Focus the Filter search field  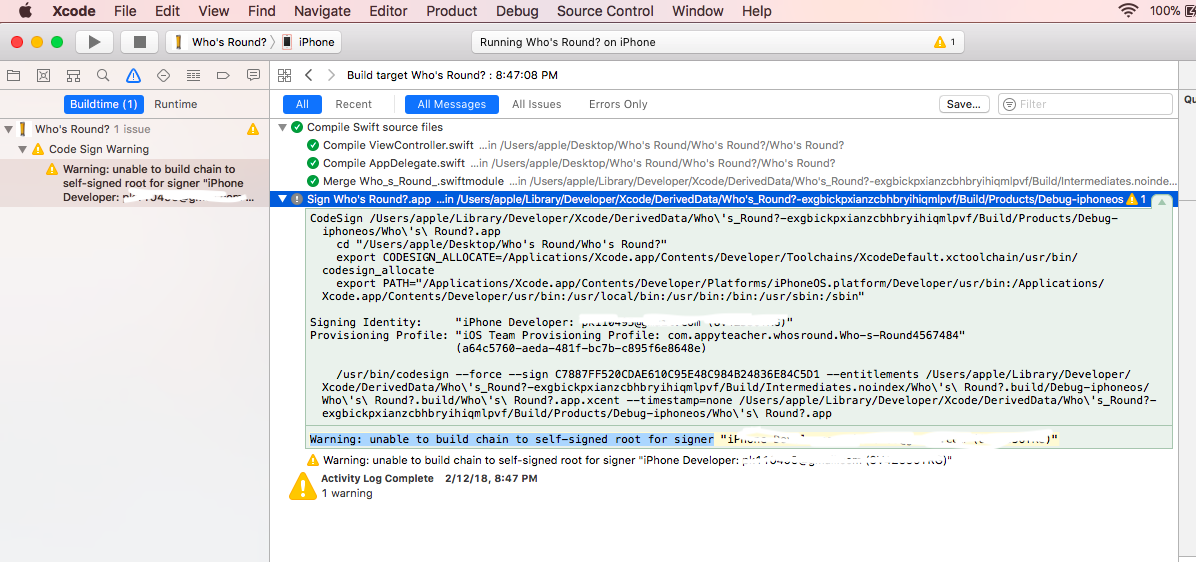(1085, 104)
